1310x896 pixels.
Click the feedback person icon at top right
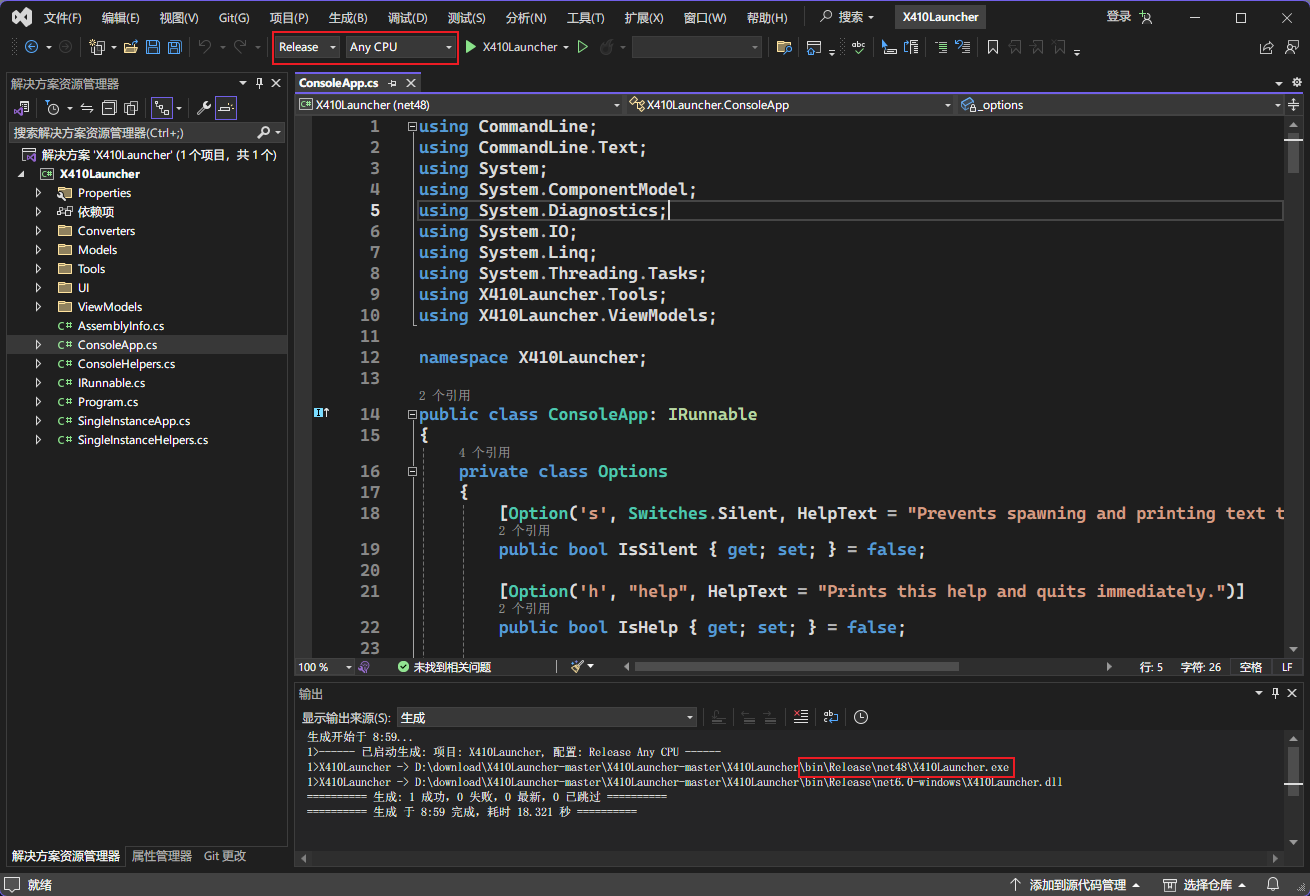(x=1291, y=47)
